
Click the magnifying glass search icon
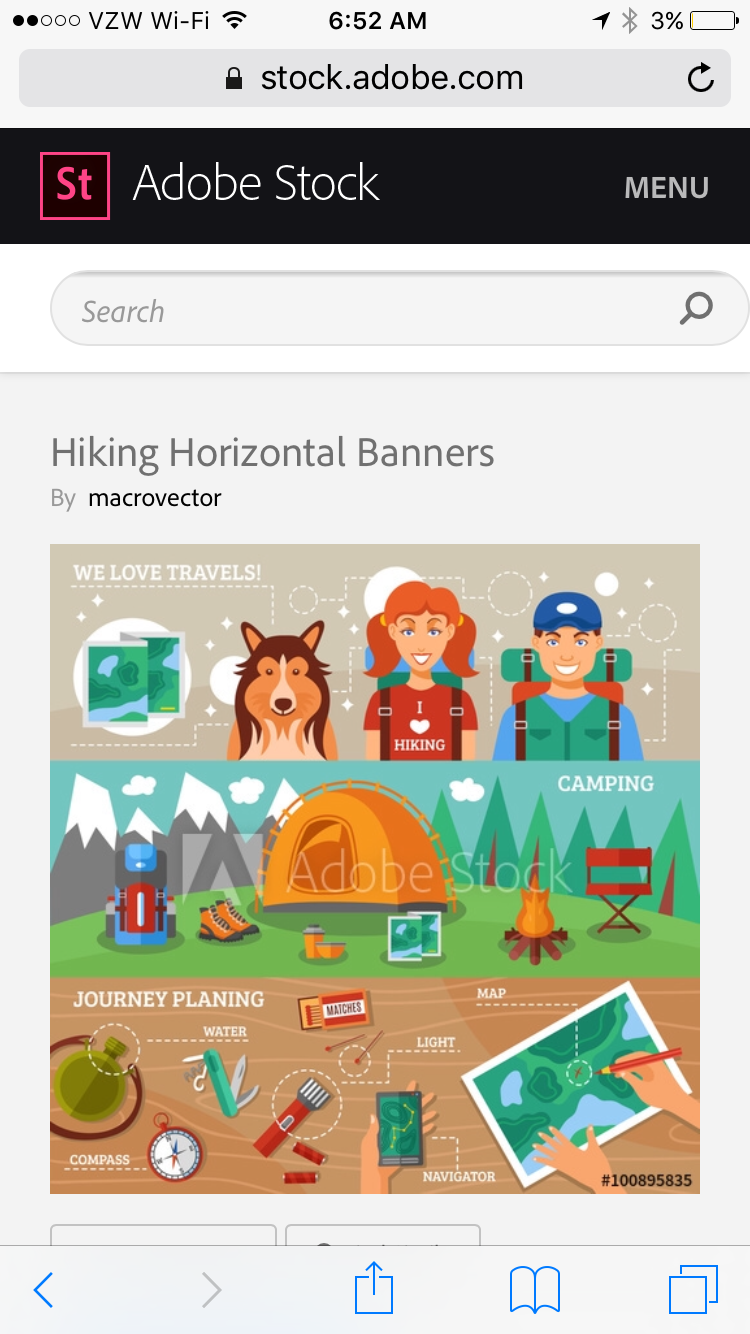tap(696, 309)
